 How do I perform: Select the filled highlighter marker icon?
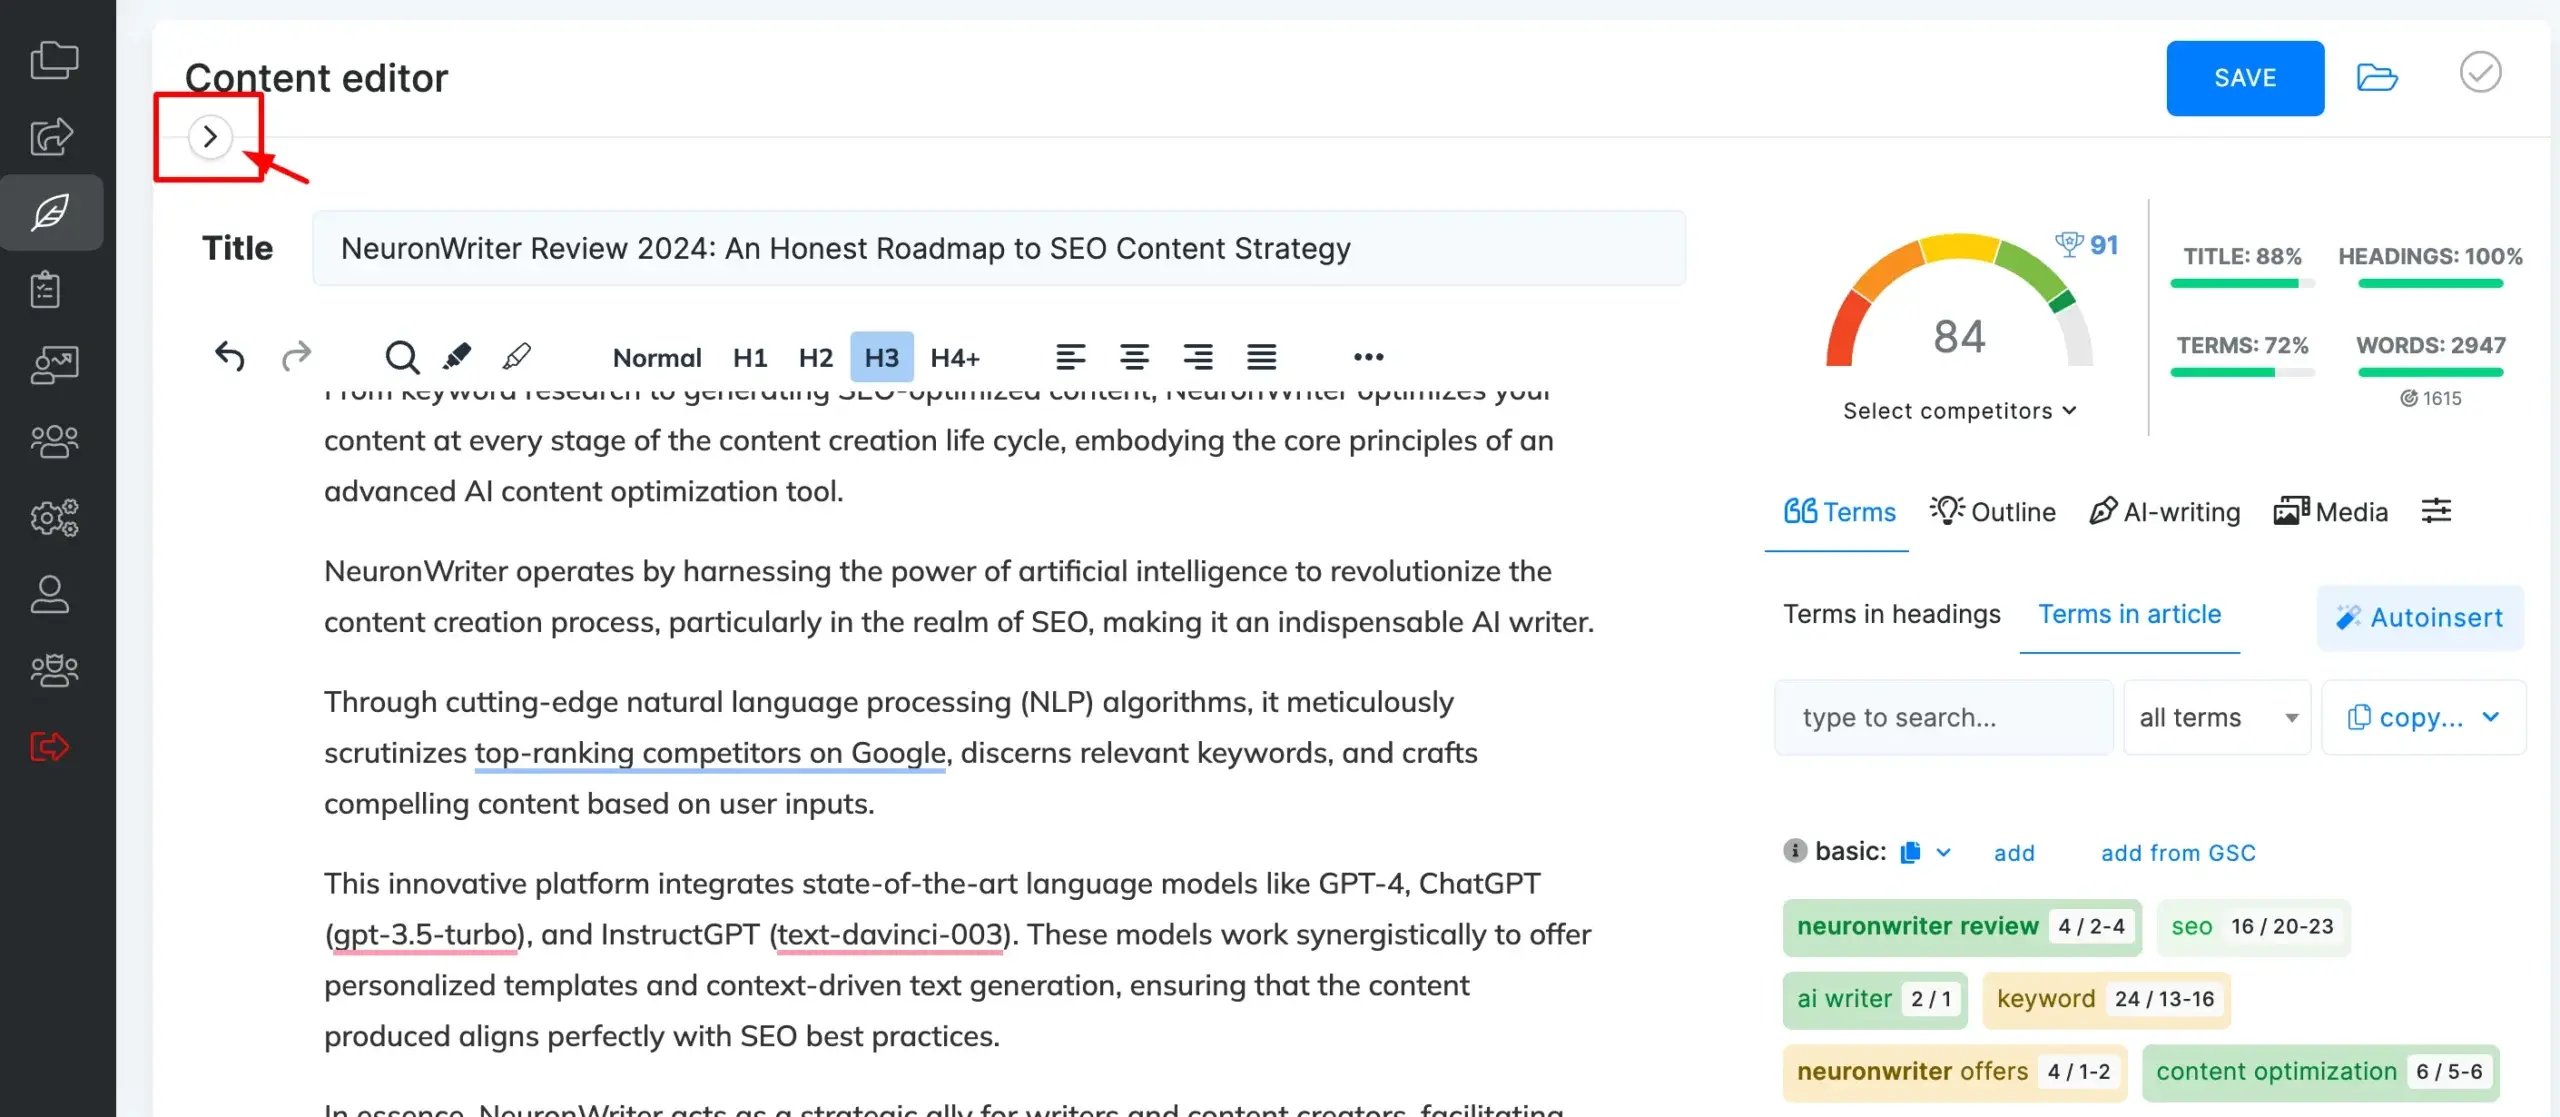pos(458,356)
